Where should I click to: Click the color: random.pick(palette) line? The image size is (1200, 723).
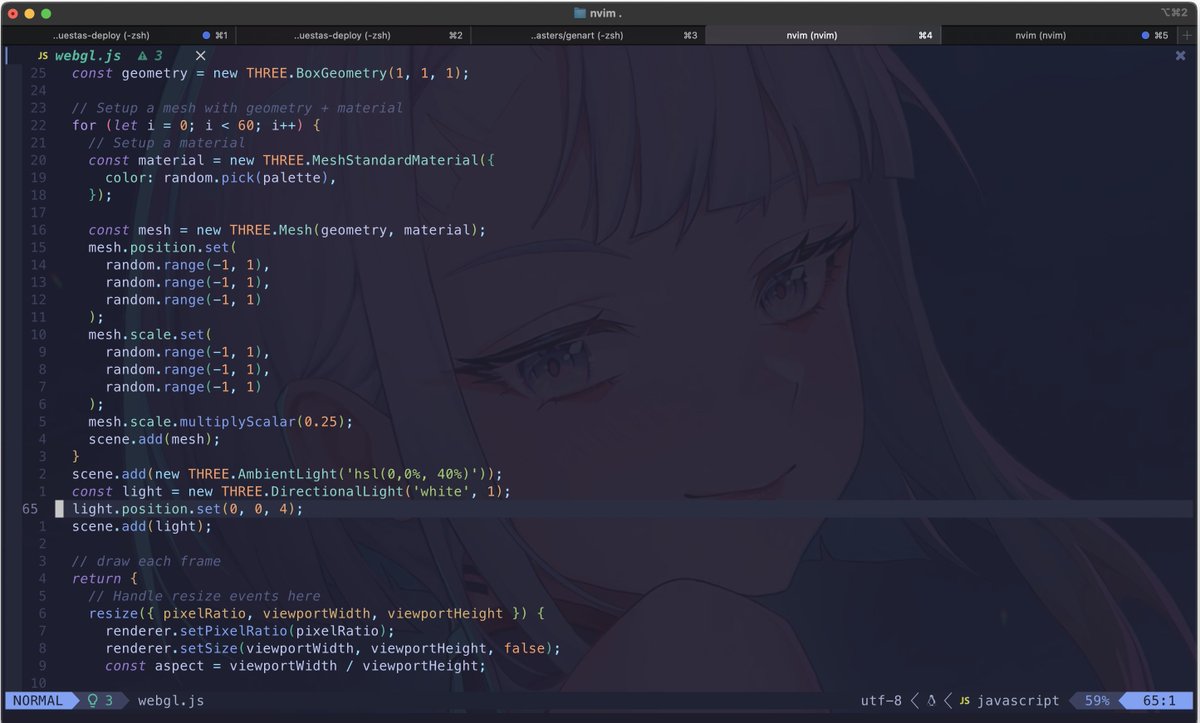[221, 178]
